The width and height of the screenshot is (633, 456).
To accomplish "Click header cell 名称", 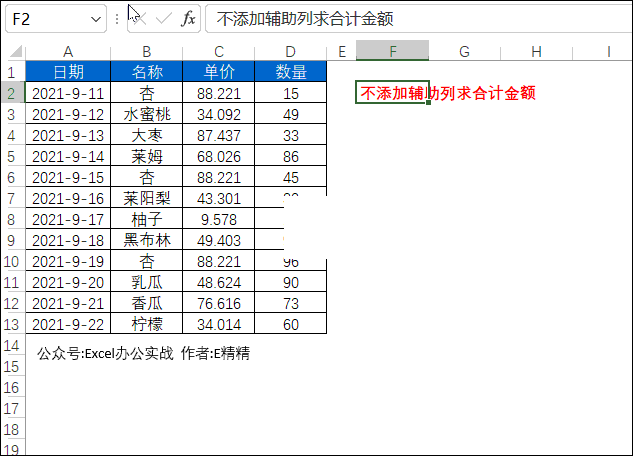I will tap(147, 72).
